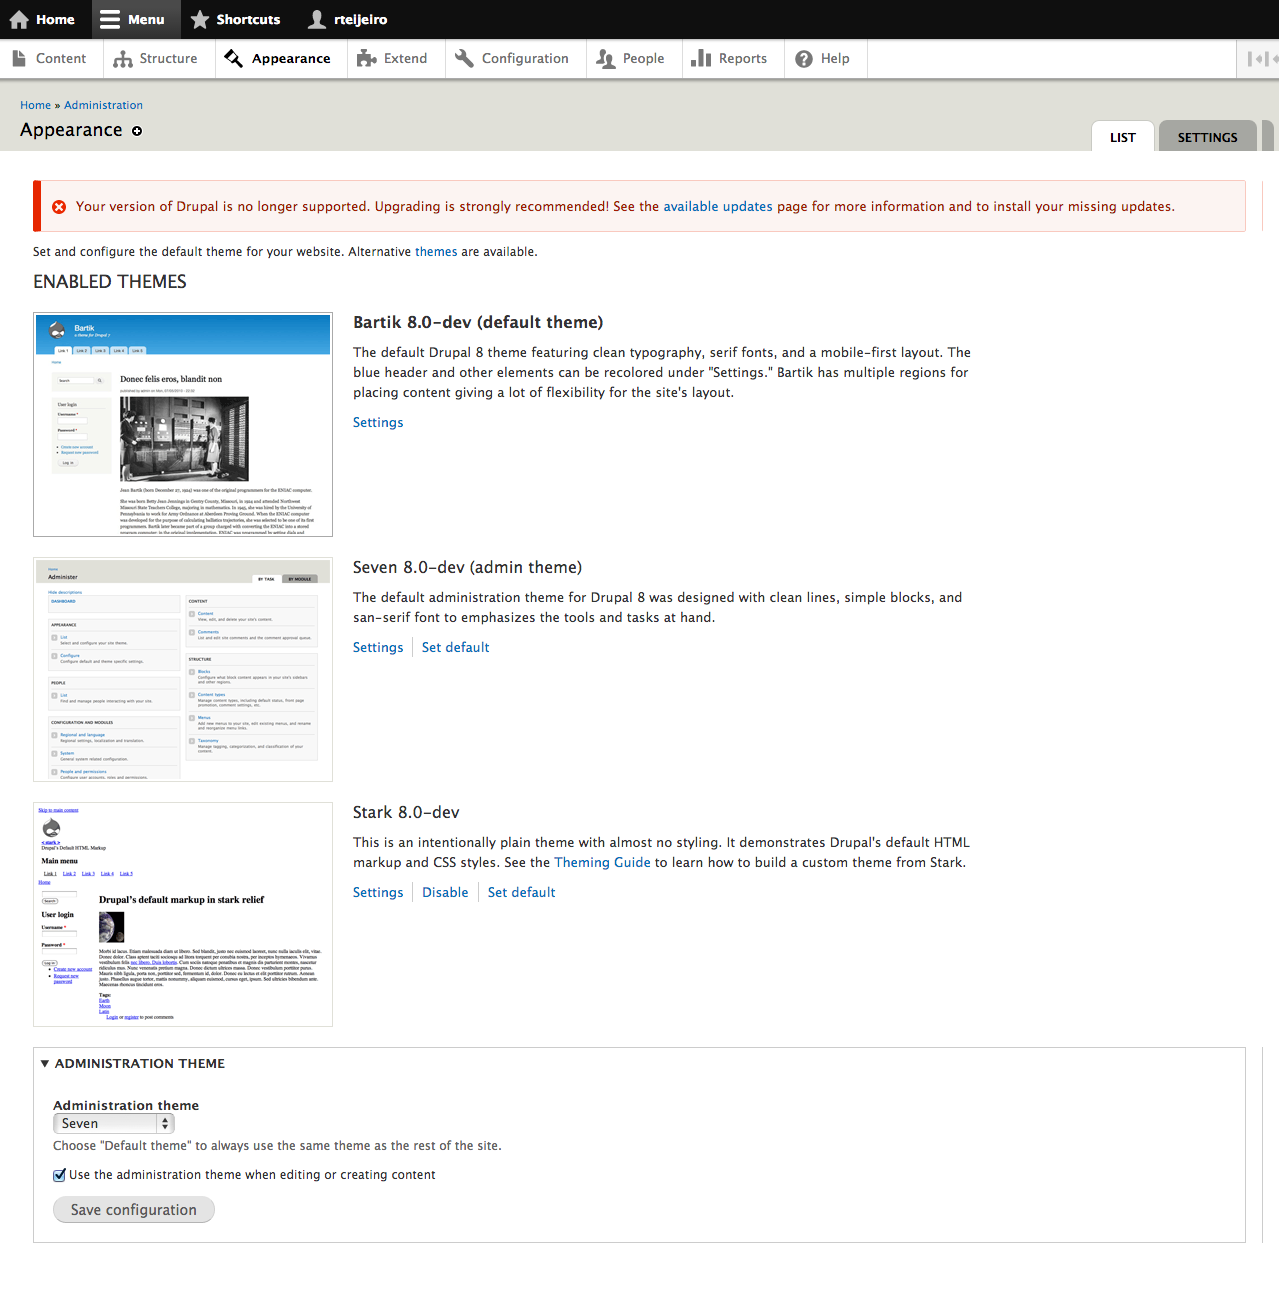This screenshot has width=1279, height=1297.
Task: Select the List tab
Action: pos(1122,137)
